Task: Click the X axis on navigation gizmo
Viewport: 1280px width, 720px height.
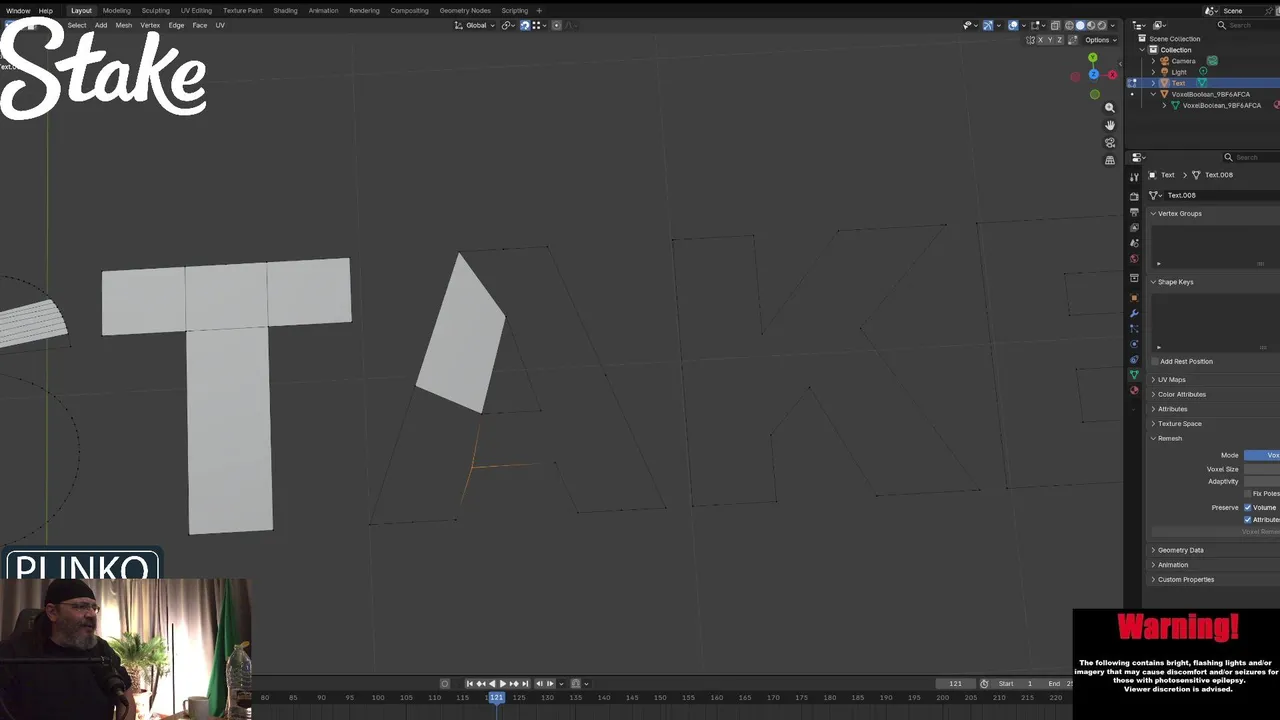Action: tap(1112, 75)
